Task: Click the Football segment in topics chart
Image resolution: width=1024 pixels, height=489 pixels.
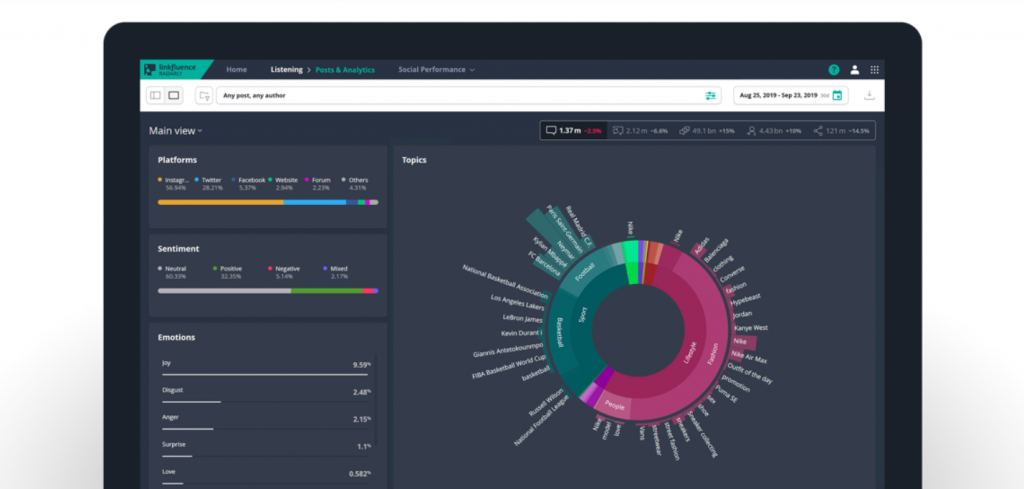Action: [x=585, y=271]
